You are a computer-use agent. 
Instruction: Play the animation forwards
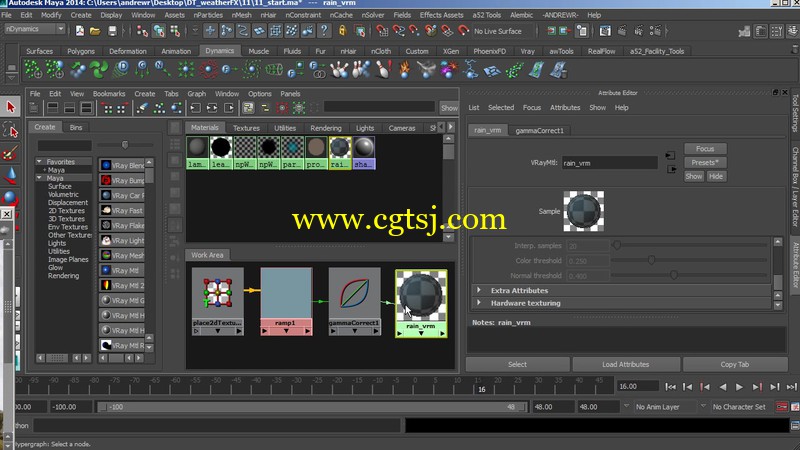pos(739,387)
